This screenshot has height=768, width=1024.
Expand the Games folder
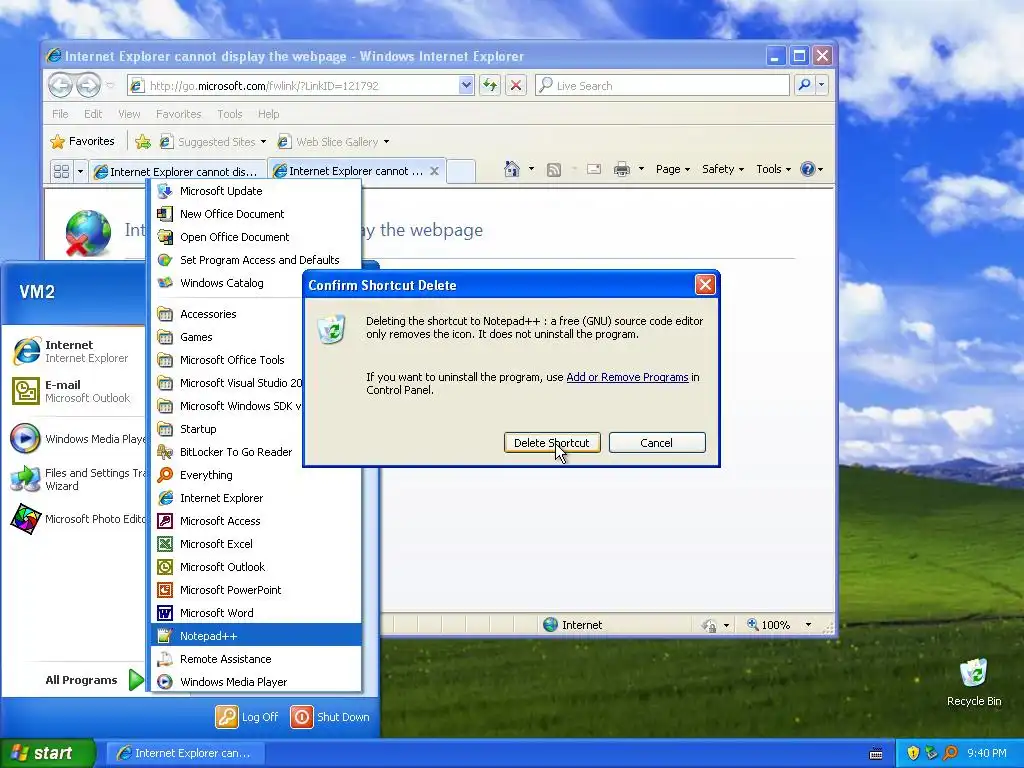coord(227,337)
